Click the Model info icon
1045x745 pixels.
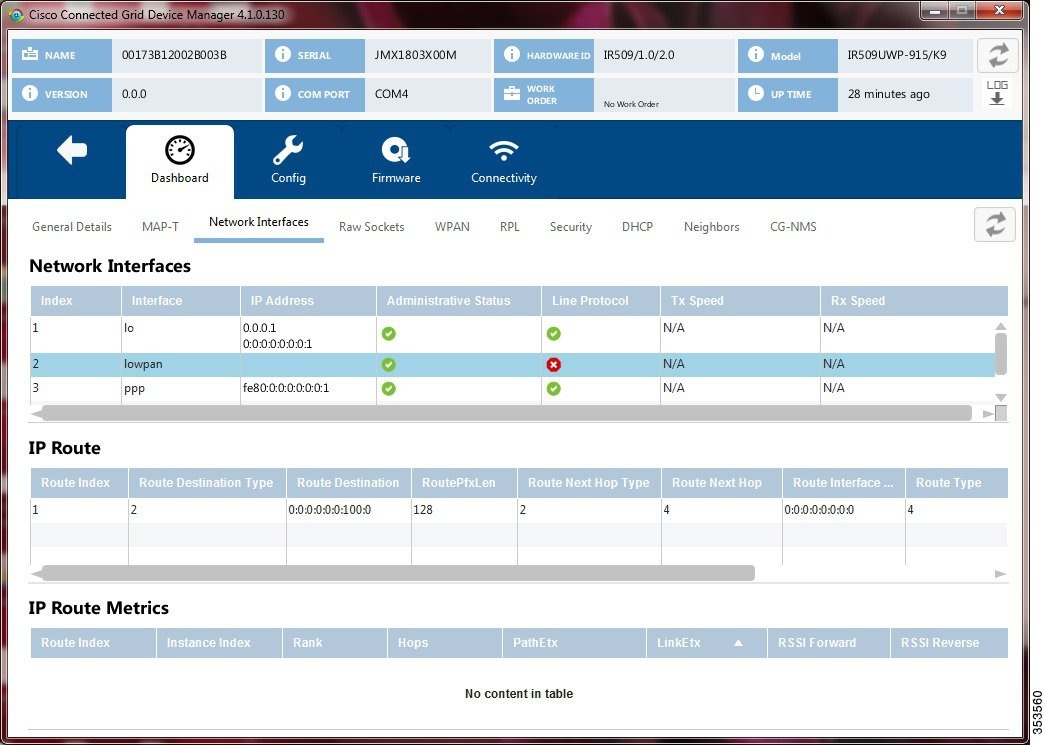point(756,55)
